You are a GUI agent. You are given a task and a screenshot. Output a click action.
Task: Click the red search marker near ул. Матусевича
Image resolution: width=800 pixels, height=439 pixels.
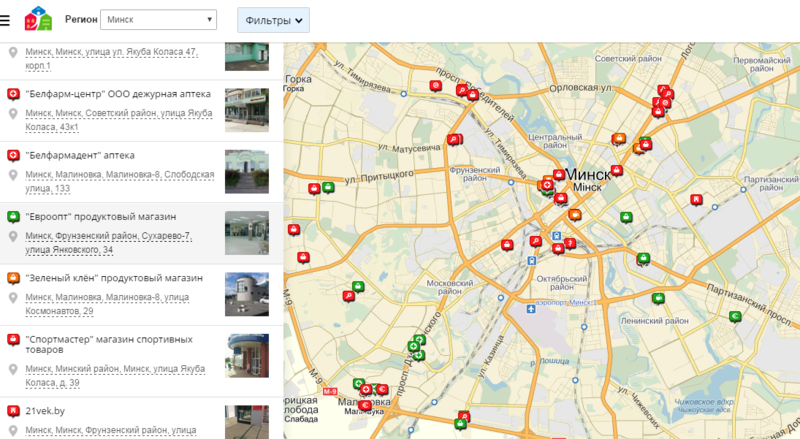coord(454,139)
